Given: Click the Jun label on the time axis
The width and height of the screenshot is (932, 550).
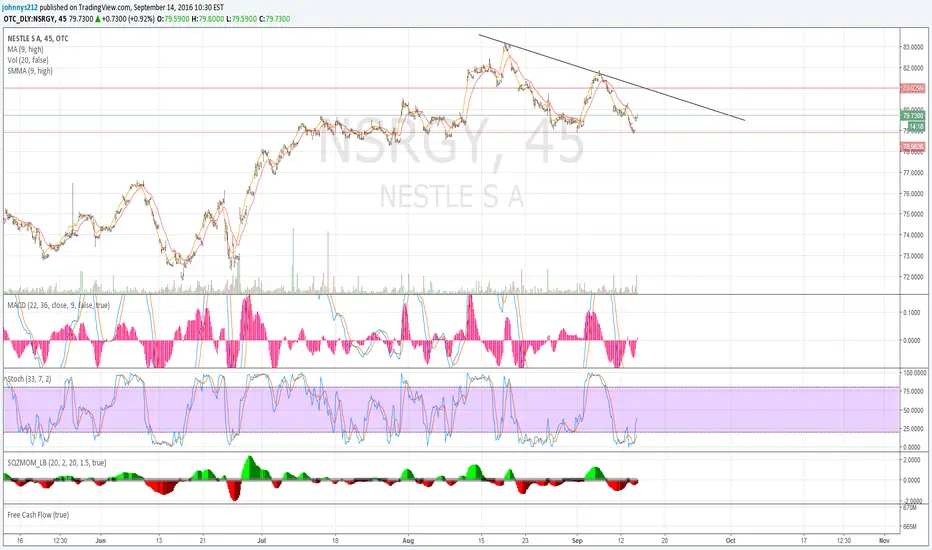Looking at the screenshot, I should point(100,540).
